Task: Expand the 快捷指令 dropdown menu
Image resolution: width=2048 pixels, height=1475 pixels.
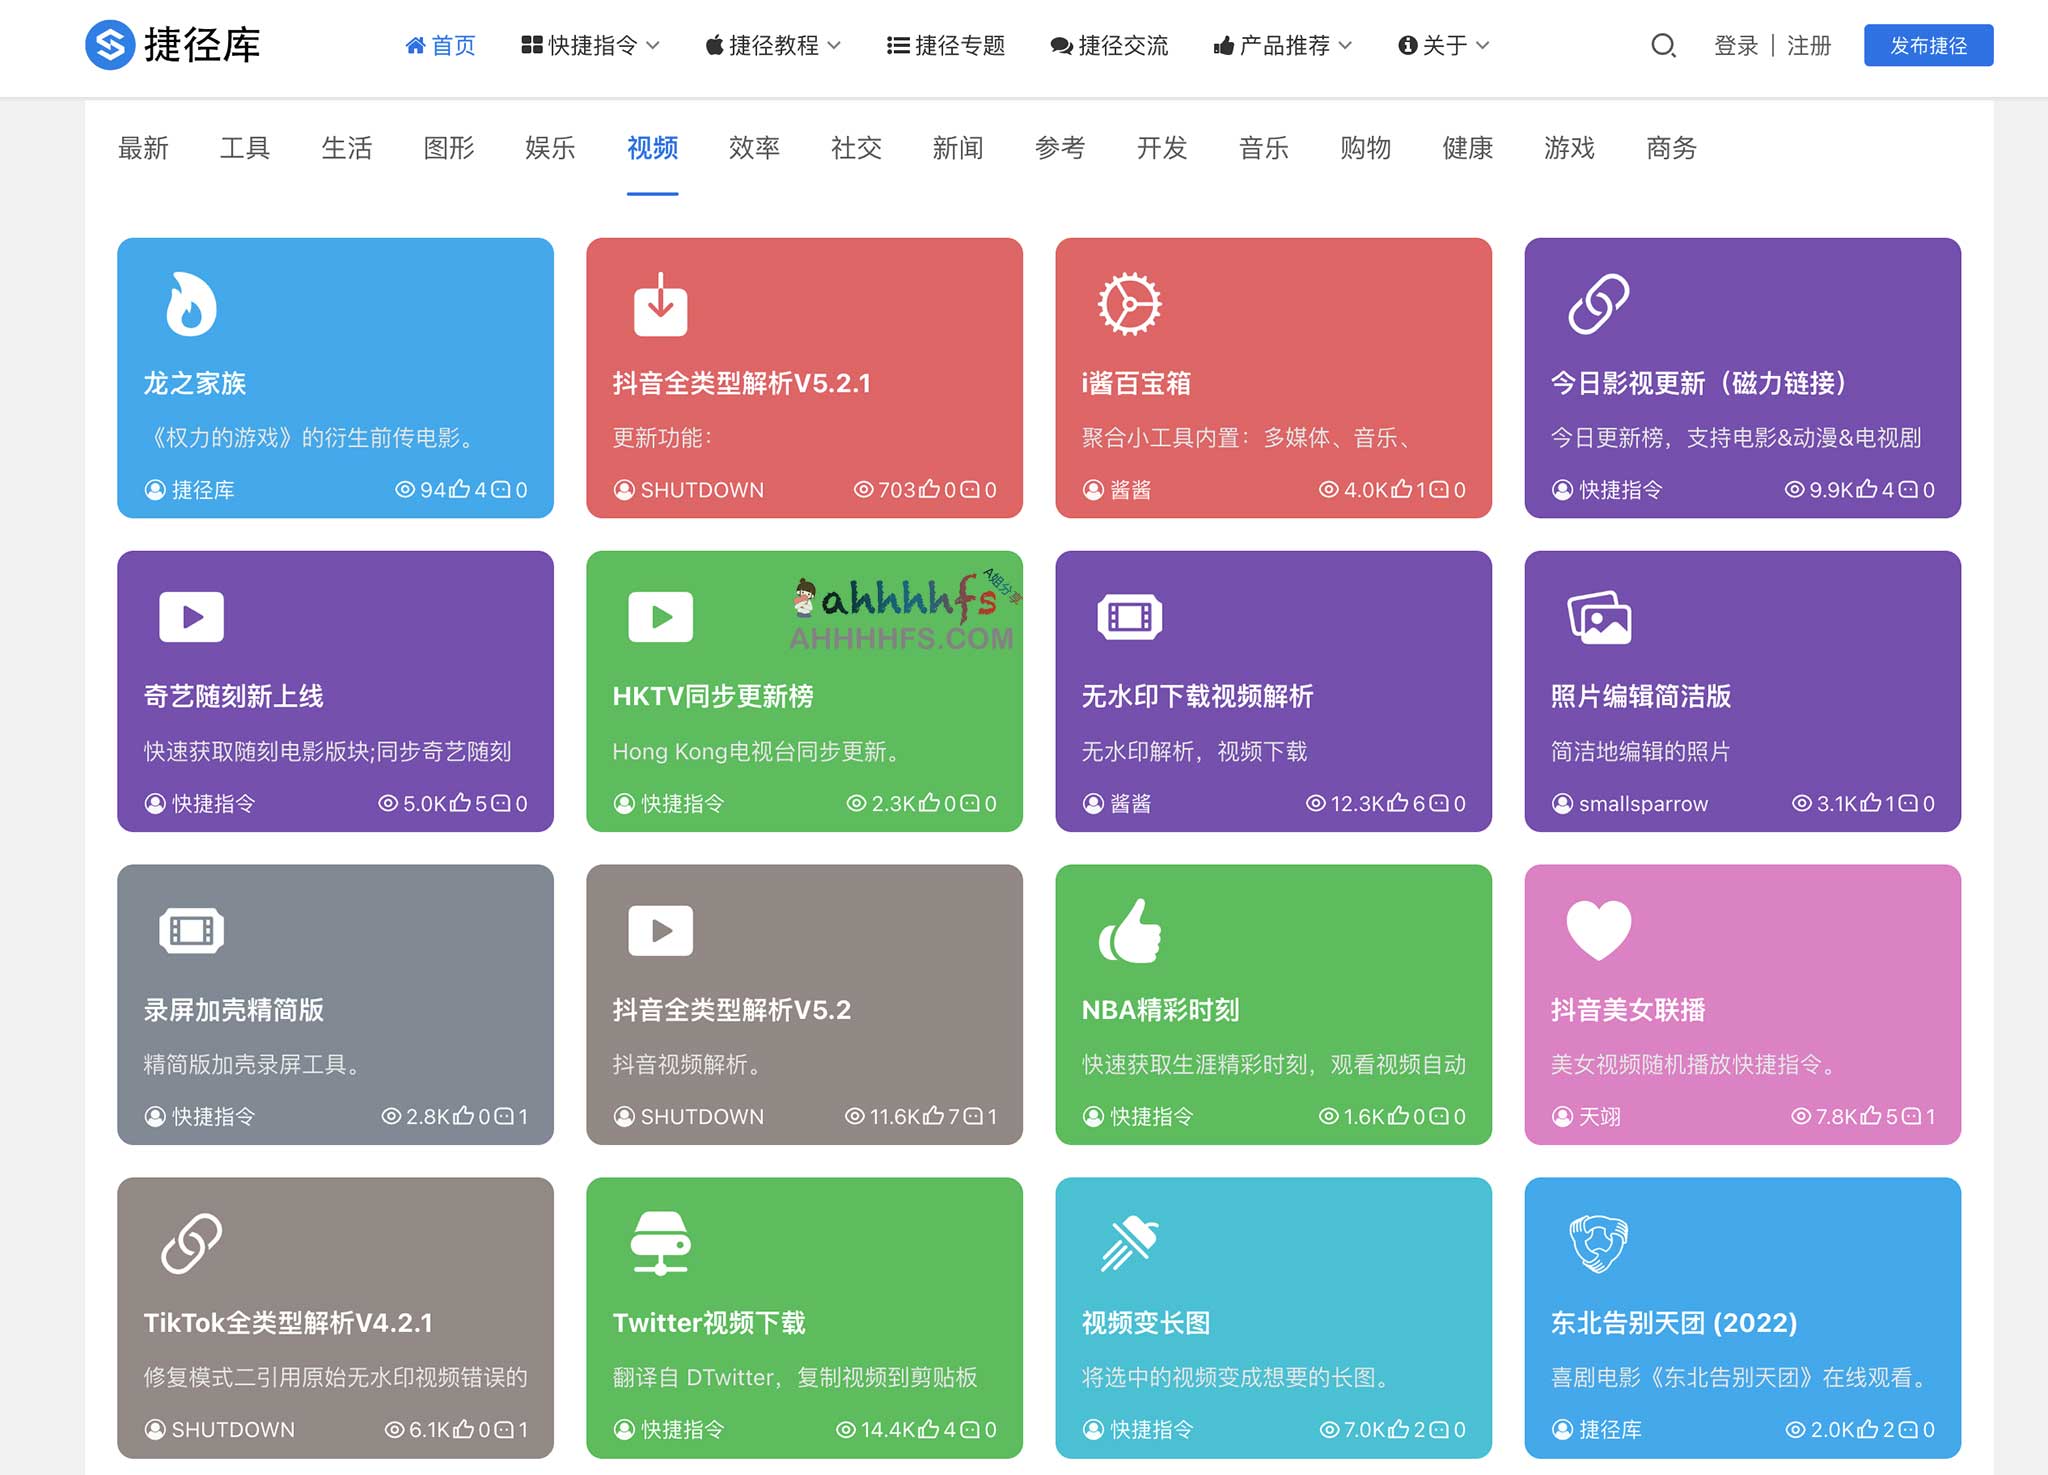Action: pos(590,45)
